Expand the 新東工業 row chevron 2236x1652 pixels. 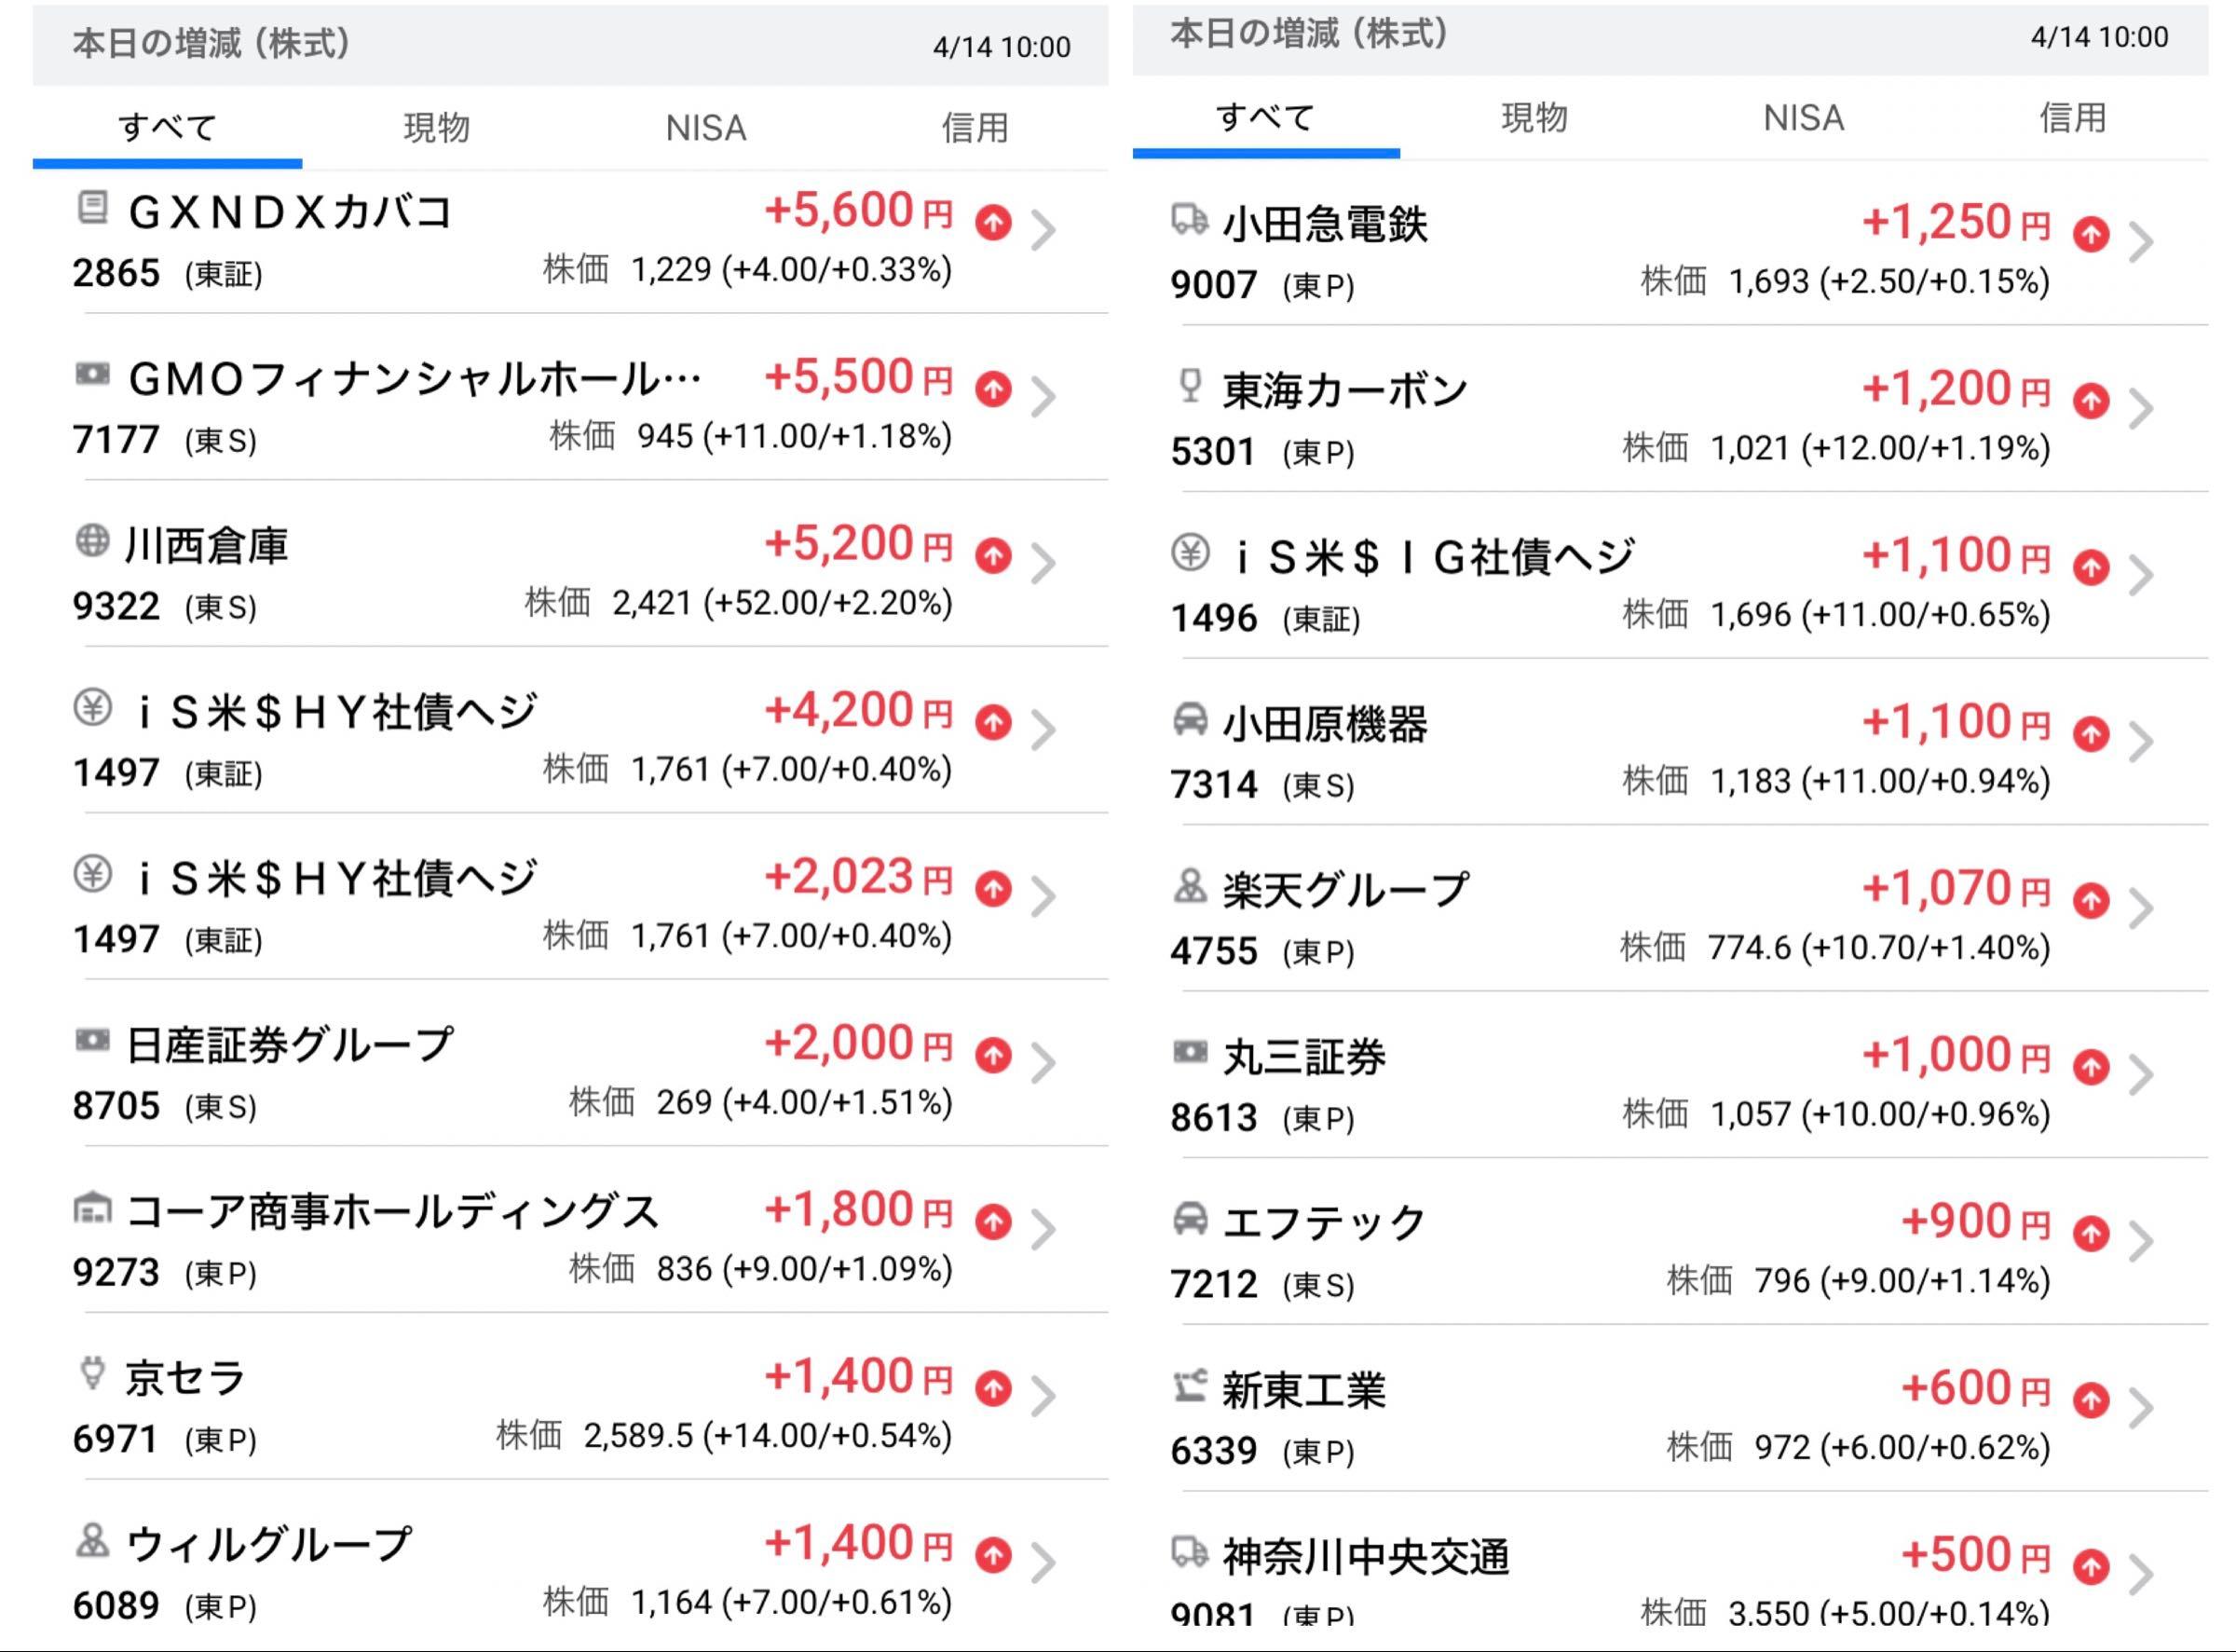pyautogui.click(x=2143, y=1407)
